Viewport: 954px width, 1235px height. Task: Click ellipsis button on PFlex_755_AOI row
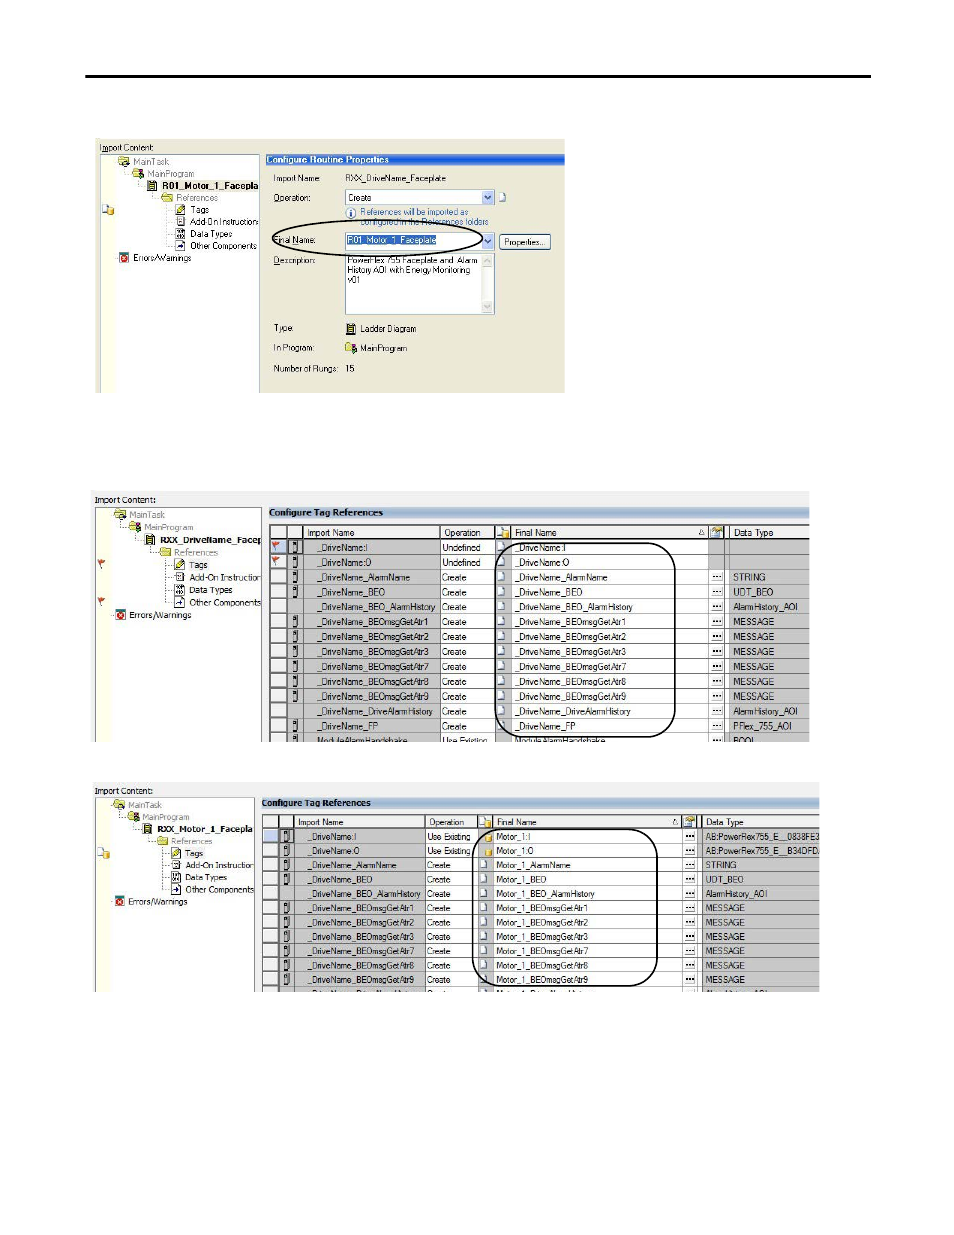coord(717,727)
